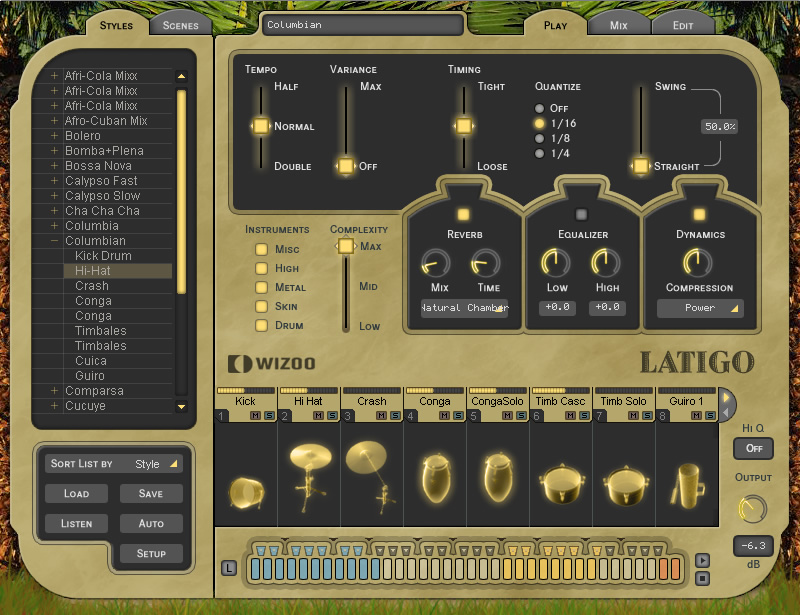This screenshot has height=615, width=800.
Task: Mute the Hi Hat track
Action: [x=318, y=415]
